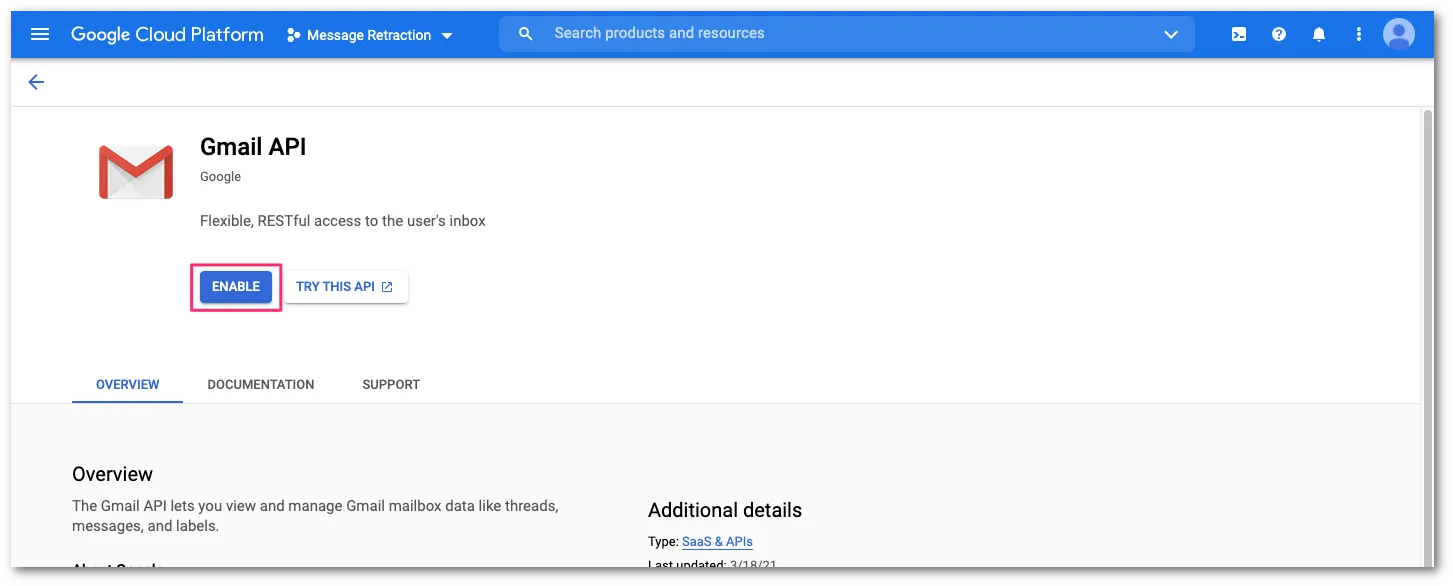Open your account avatar menu
Screen dimensions: 1453x586
pyautogui.click(x=1398, y=33)
